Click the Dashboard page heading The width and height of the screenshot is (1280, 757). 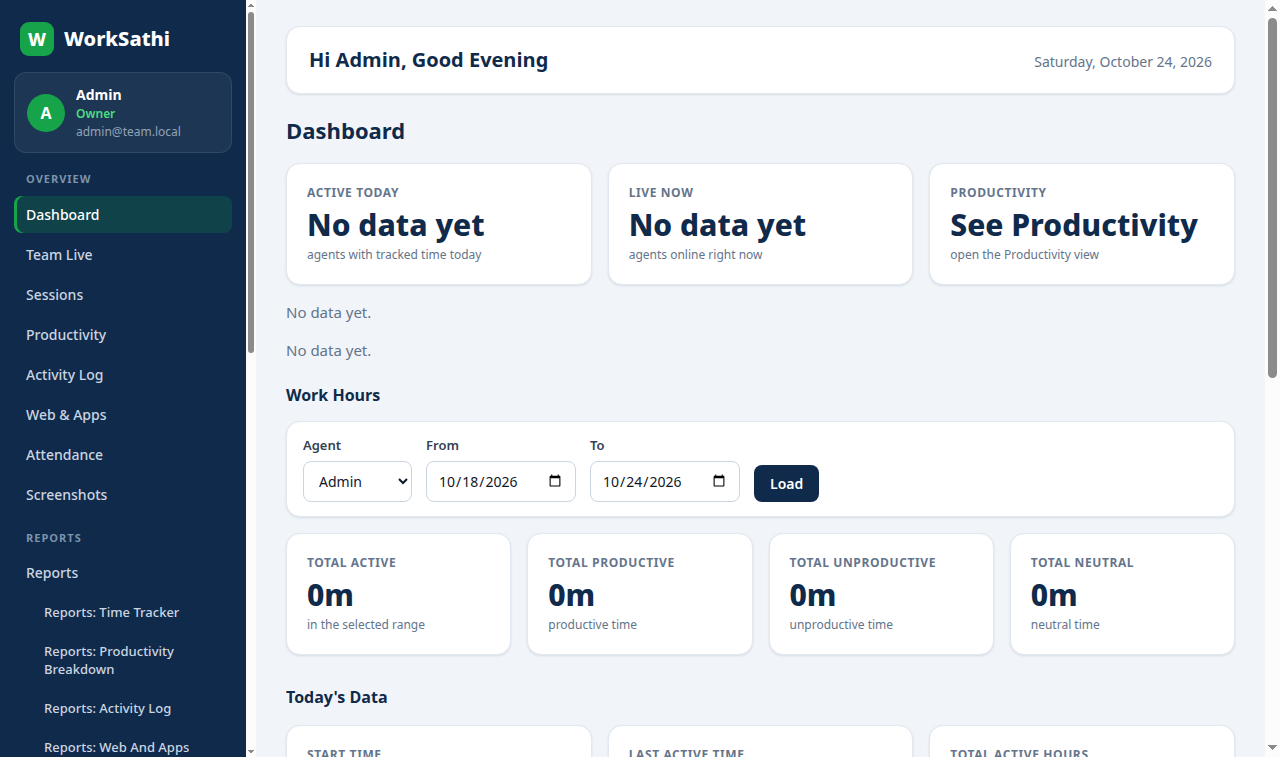point(346,131)
